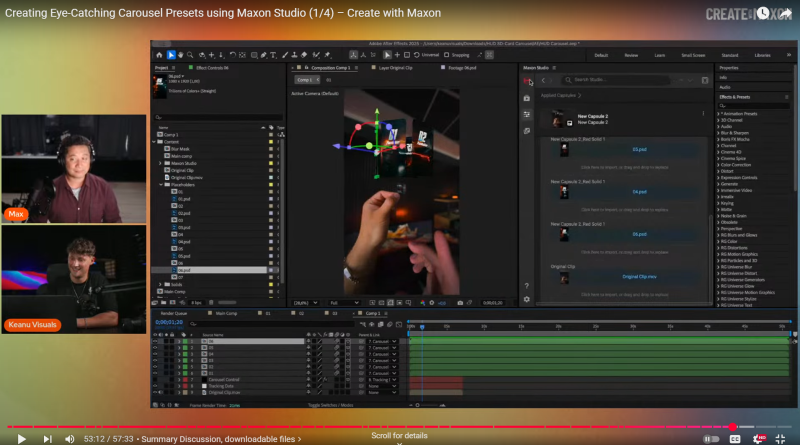Click the Search Studio field

pyautogui.click(x=616, y=80)
